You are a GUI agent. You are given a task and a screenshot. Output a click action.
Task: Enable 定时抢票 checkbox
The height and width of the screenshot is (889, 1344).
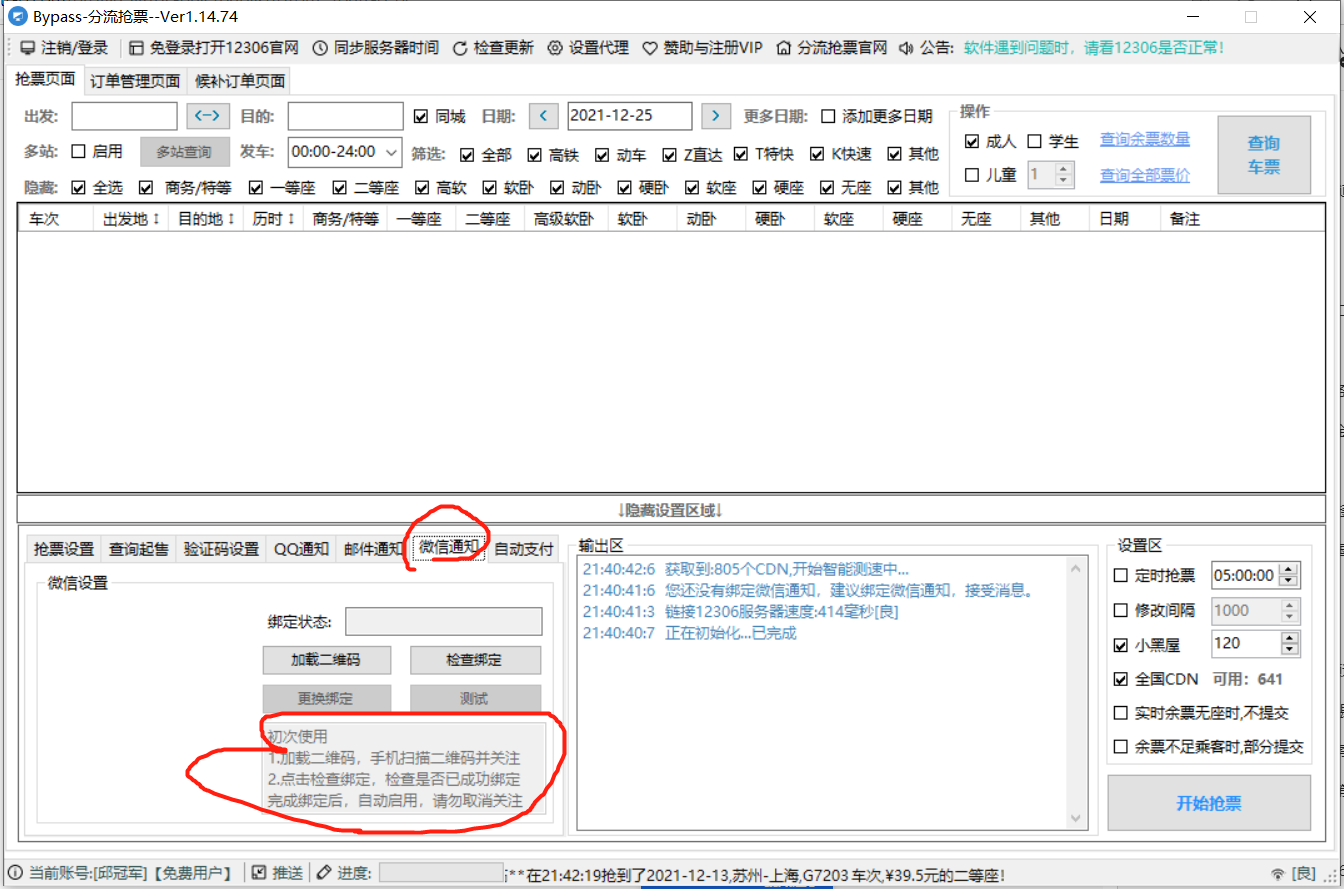tap(1121, 575)
